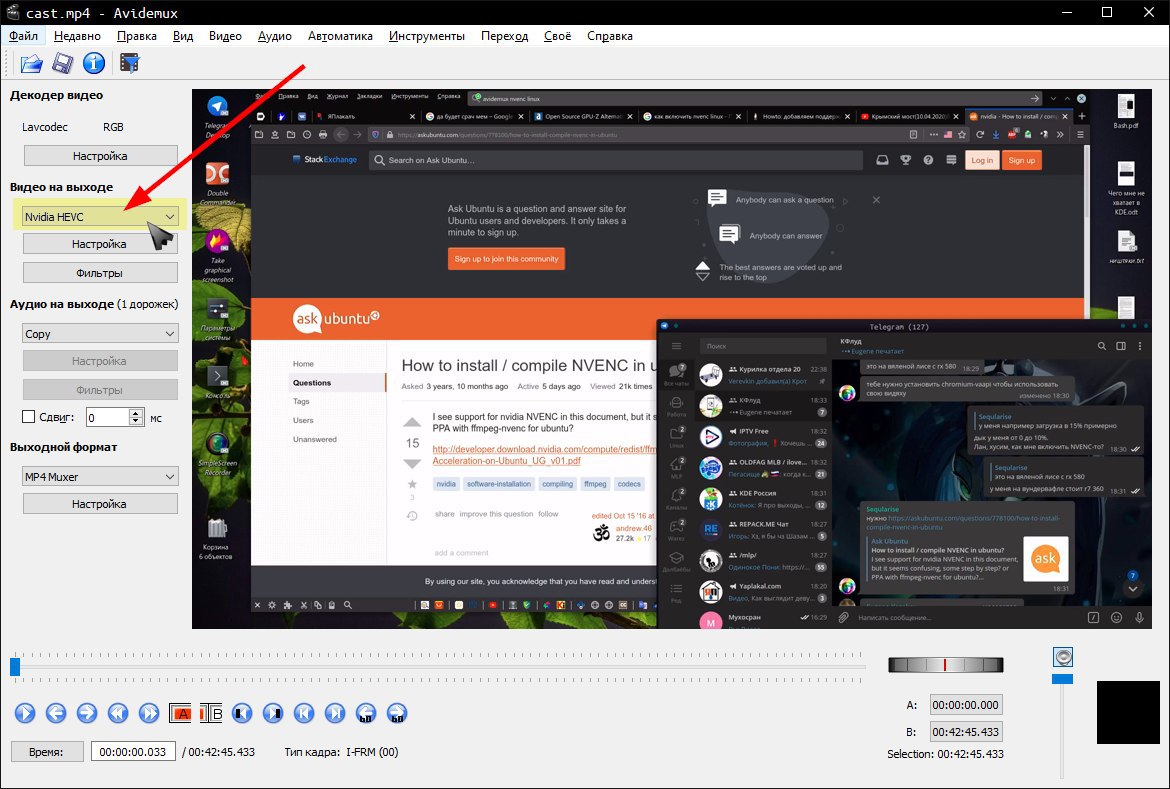The height and width of the screenshot is (789, 1170).
Task: Search for previous black frame
Action: coord(242,713)
